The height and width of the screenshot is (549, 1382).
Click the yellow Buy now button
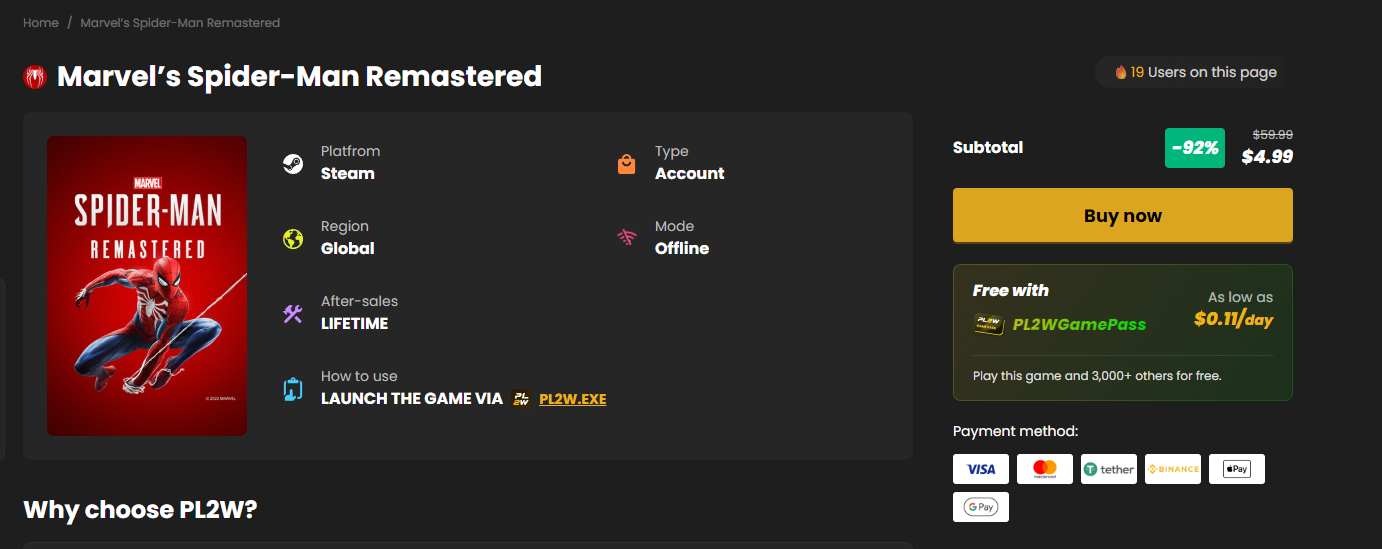click(x=1122, y=215)
